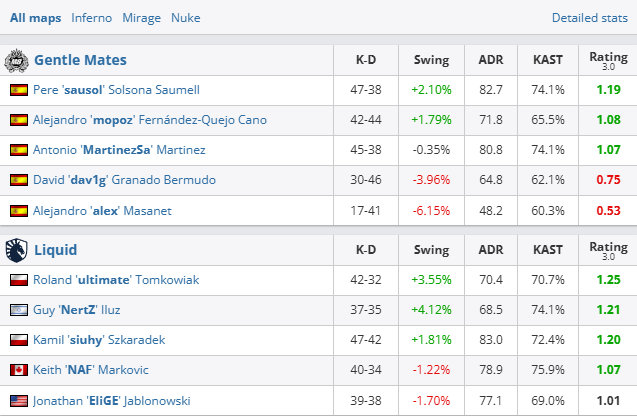Click the Spanish flag beside sausol

(x=18, y=90)
